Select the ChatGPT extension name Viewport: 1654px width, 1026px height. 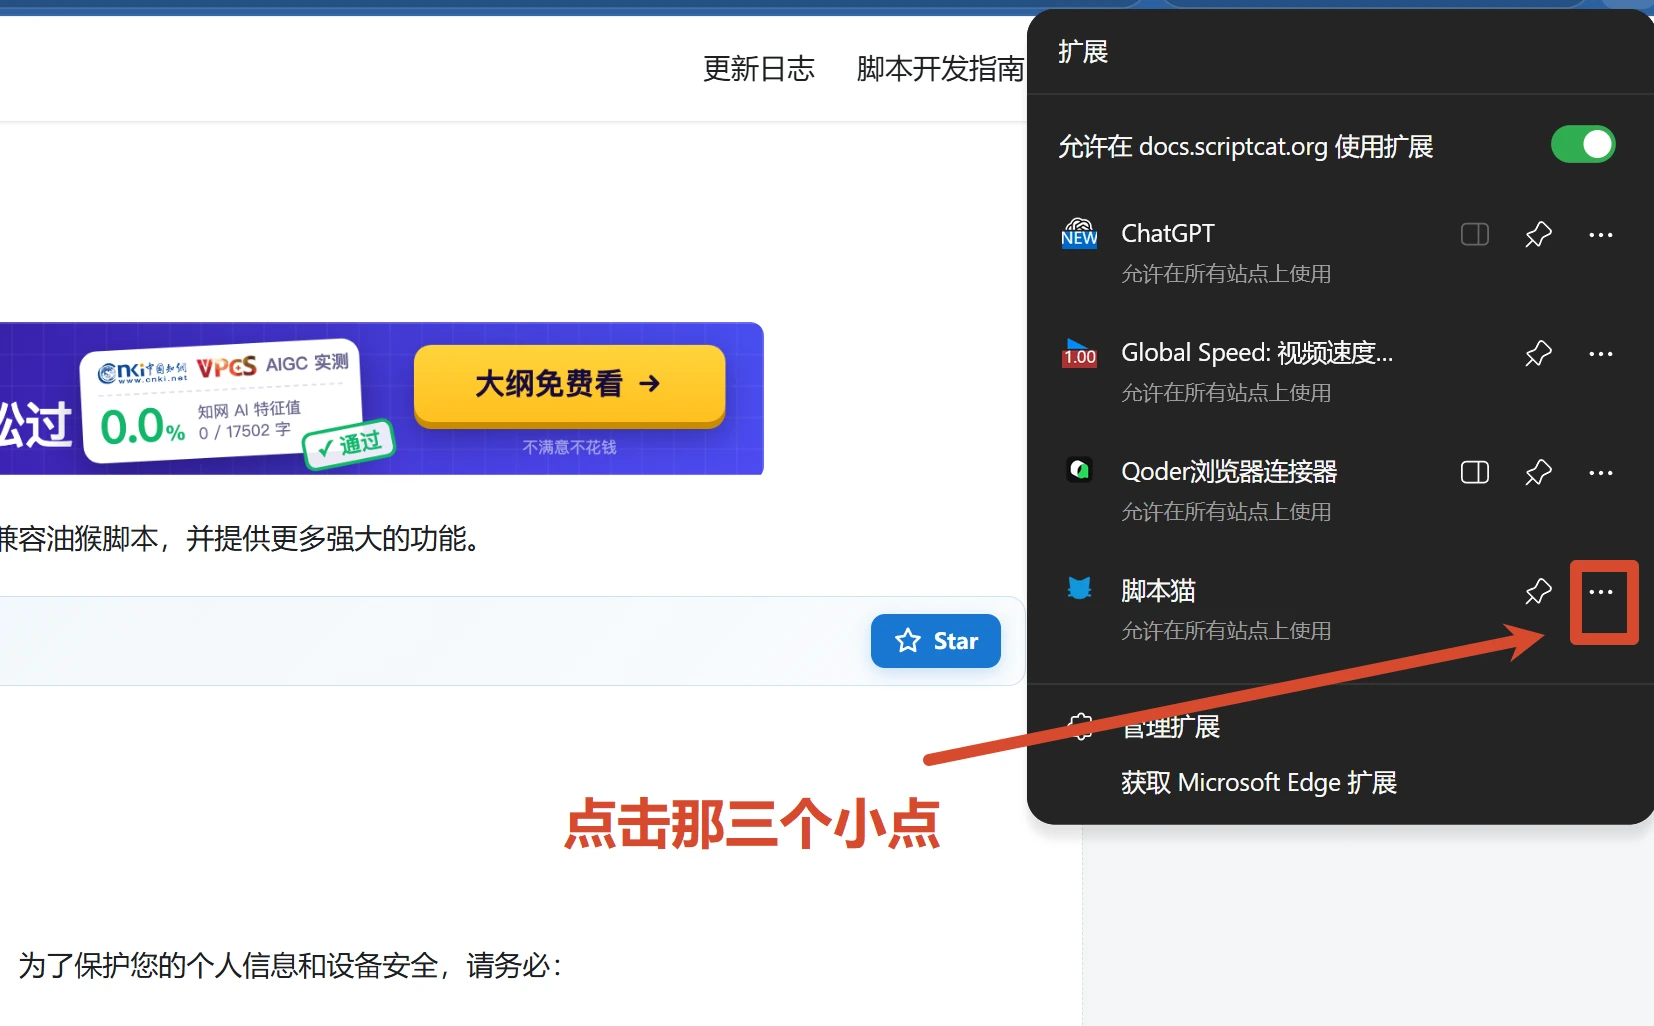pos(1167,234)
